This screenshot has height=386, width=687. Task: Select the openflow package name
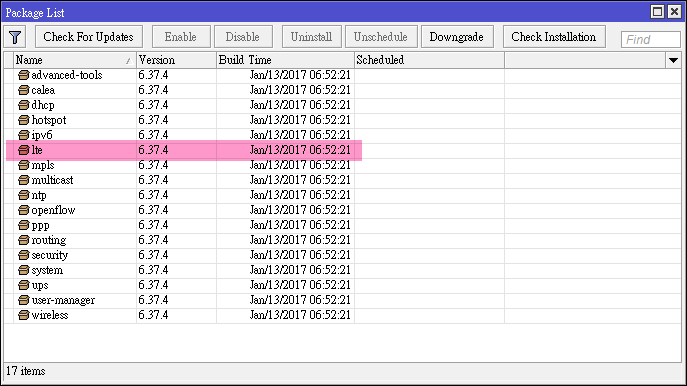pos(53,210)
